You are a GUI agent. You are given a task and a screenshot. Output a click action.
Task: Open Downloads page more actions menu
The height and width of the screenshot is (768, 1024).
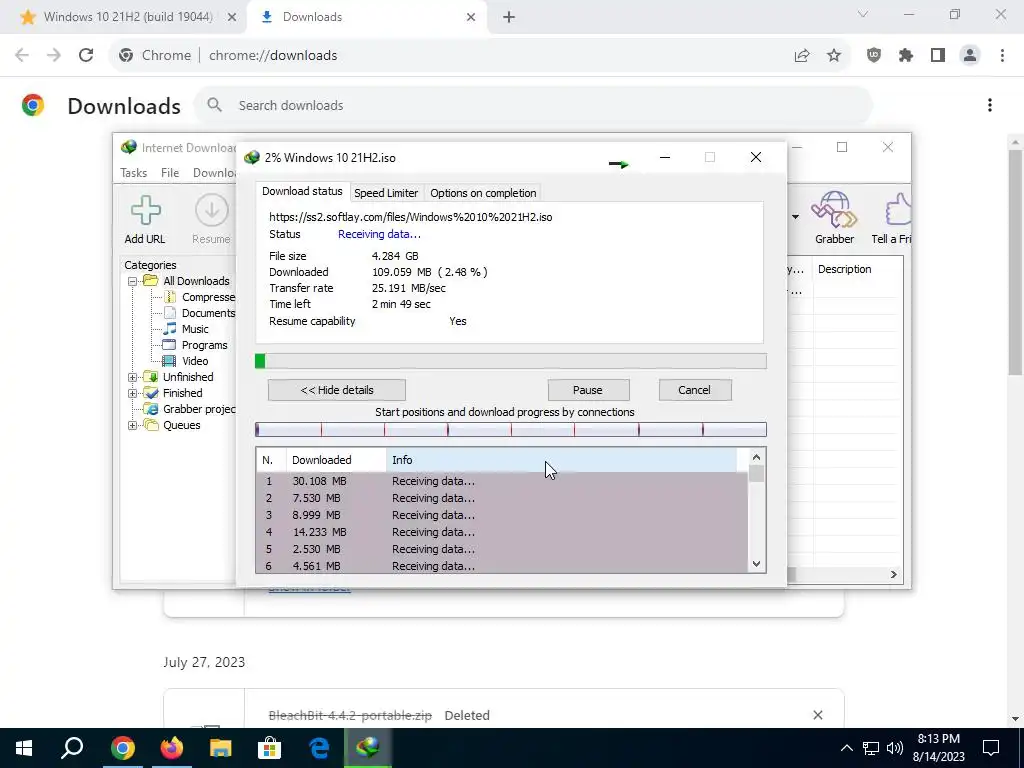tap(990, 105)
